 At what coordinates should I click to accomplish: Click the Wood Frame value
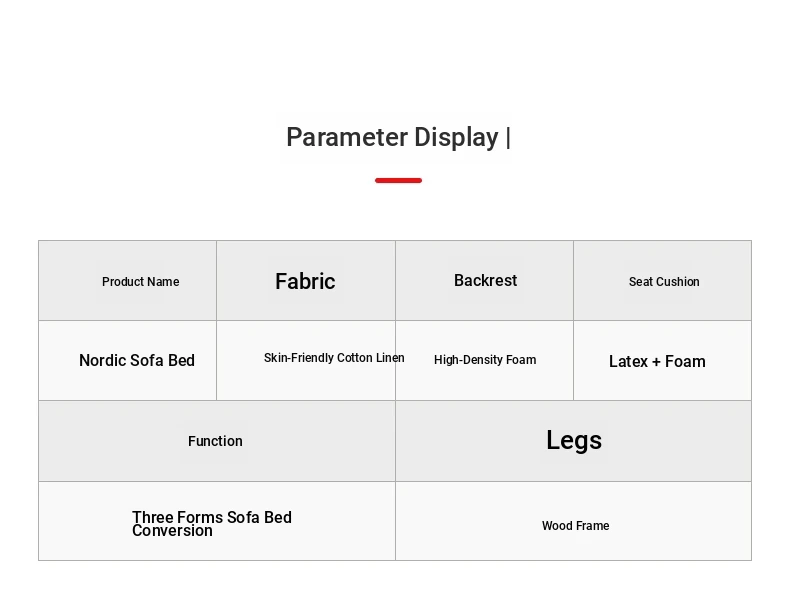pyautogui.click(x=575, y=526)
